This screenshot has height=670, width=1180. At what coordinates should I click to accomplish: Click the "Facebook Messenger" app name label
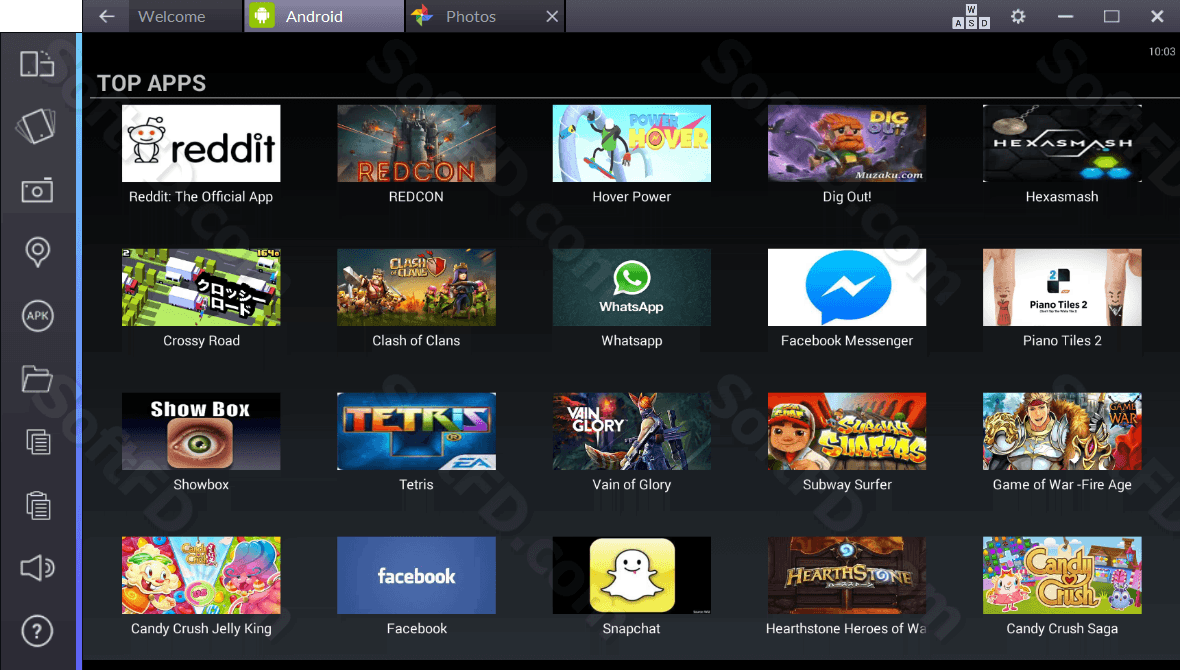pos(847,340)
